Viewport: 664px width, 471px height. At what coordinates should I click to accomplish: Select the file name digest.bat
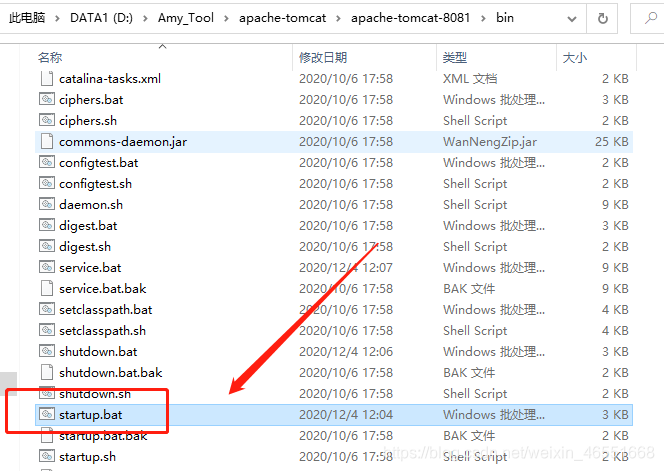click(x=88, y=225)
